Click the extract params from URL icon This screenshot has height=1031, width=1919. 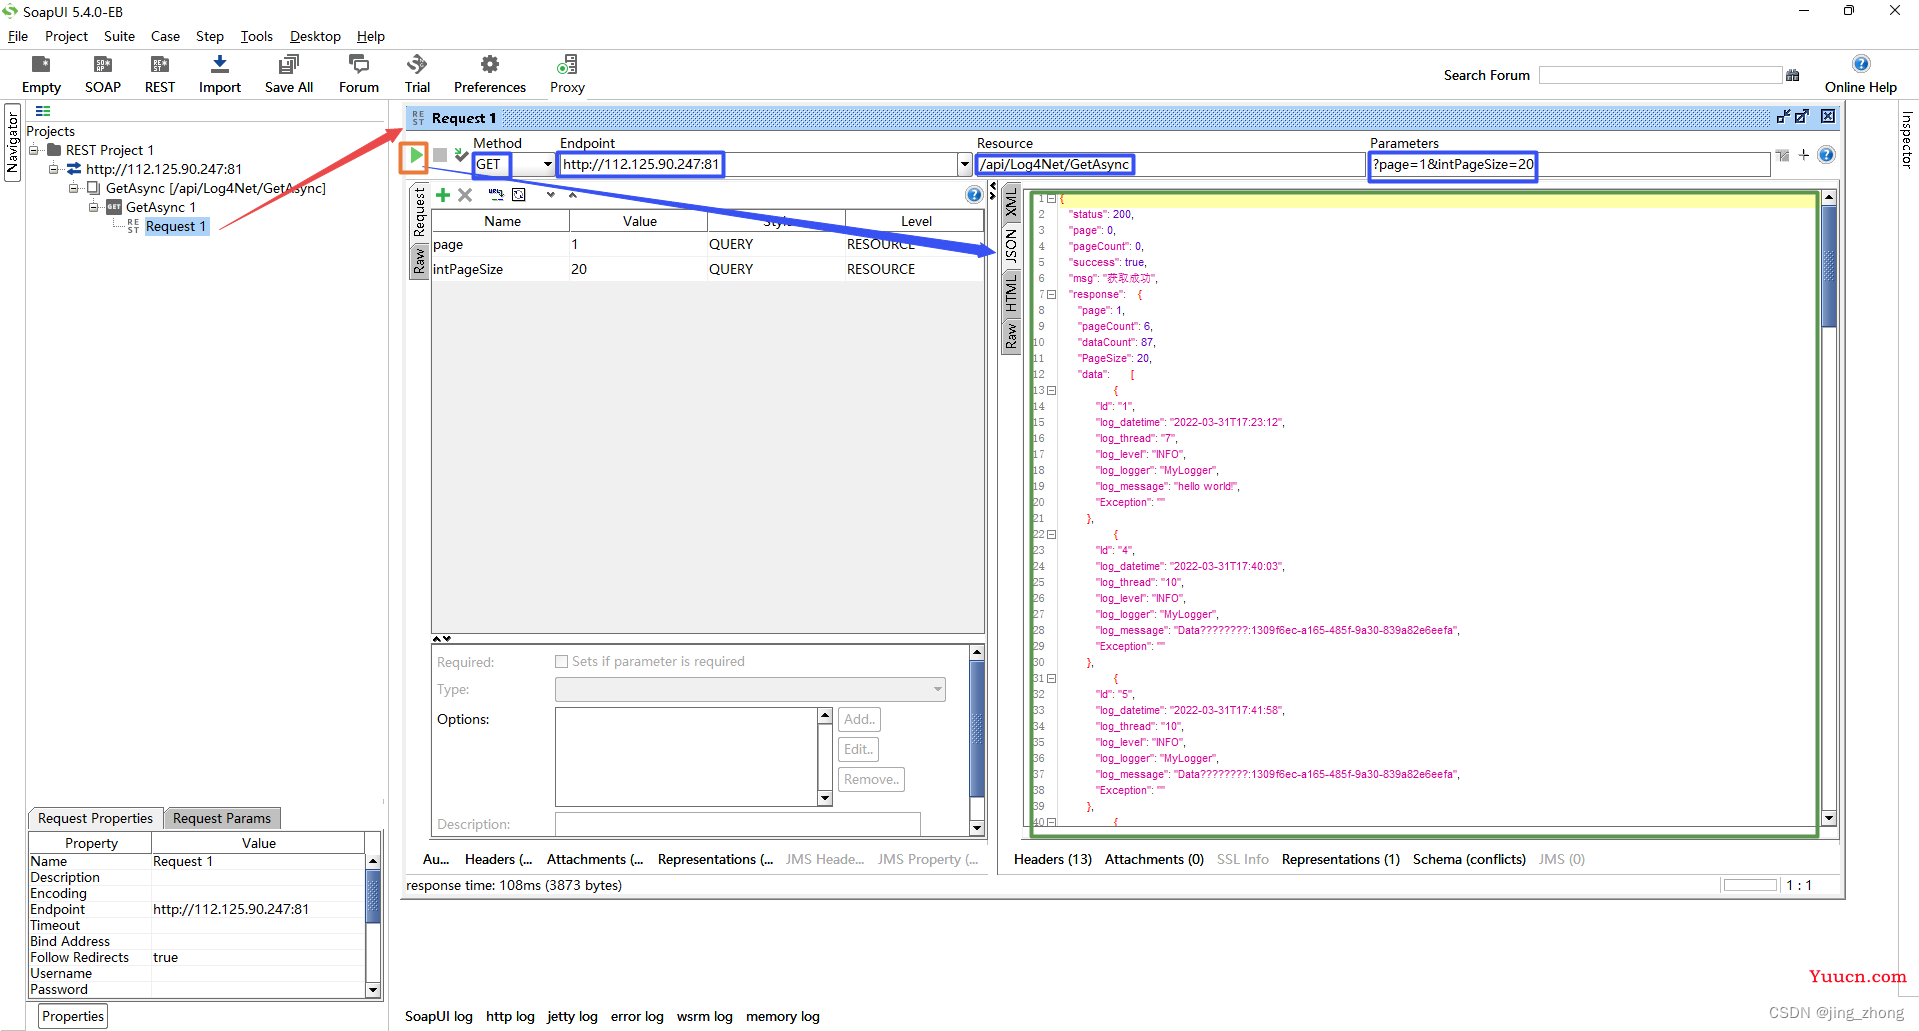click(x=496, y=195)
